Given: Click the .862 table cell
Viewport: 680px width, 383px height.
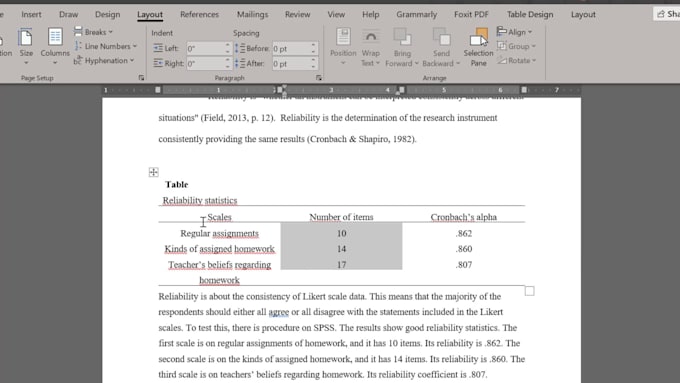Looking at the screenshot, I should [x=464, y=233].
